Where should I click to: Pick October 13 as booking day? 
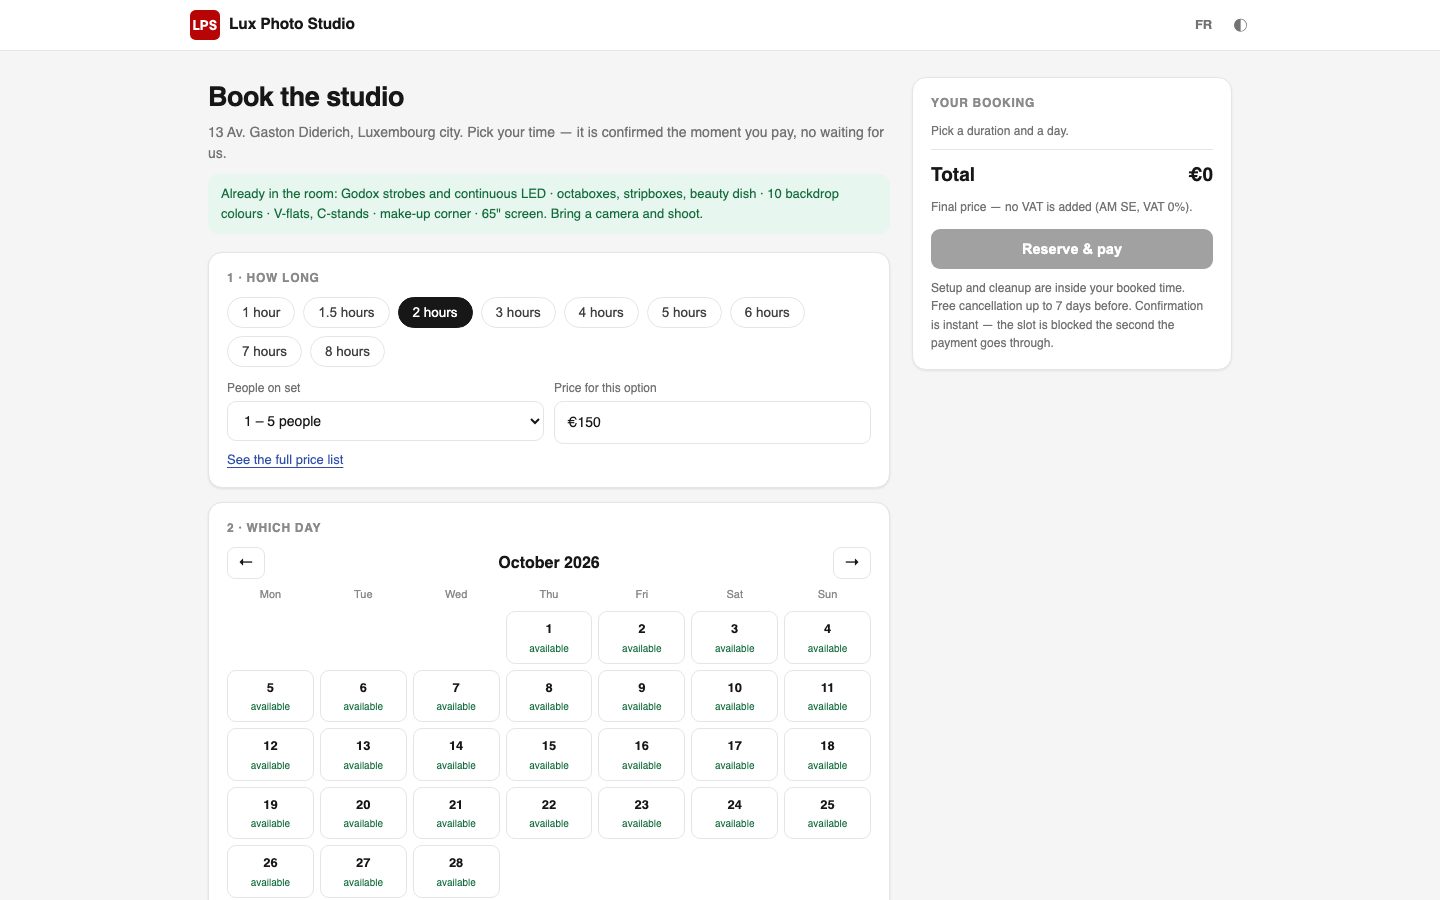363,754
